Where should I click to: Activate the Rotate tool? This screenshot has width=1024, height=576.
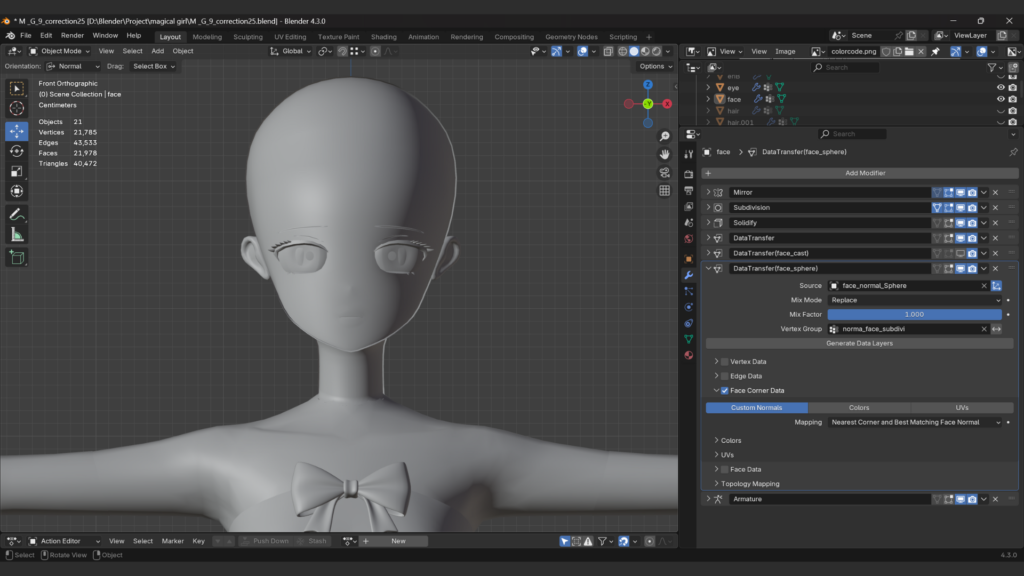17,151
